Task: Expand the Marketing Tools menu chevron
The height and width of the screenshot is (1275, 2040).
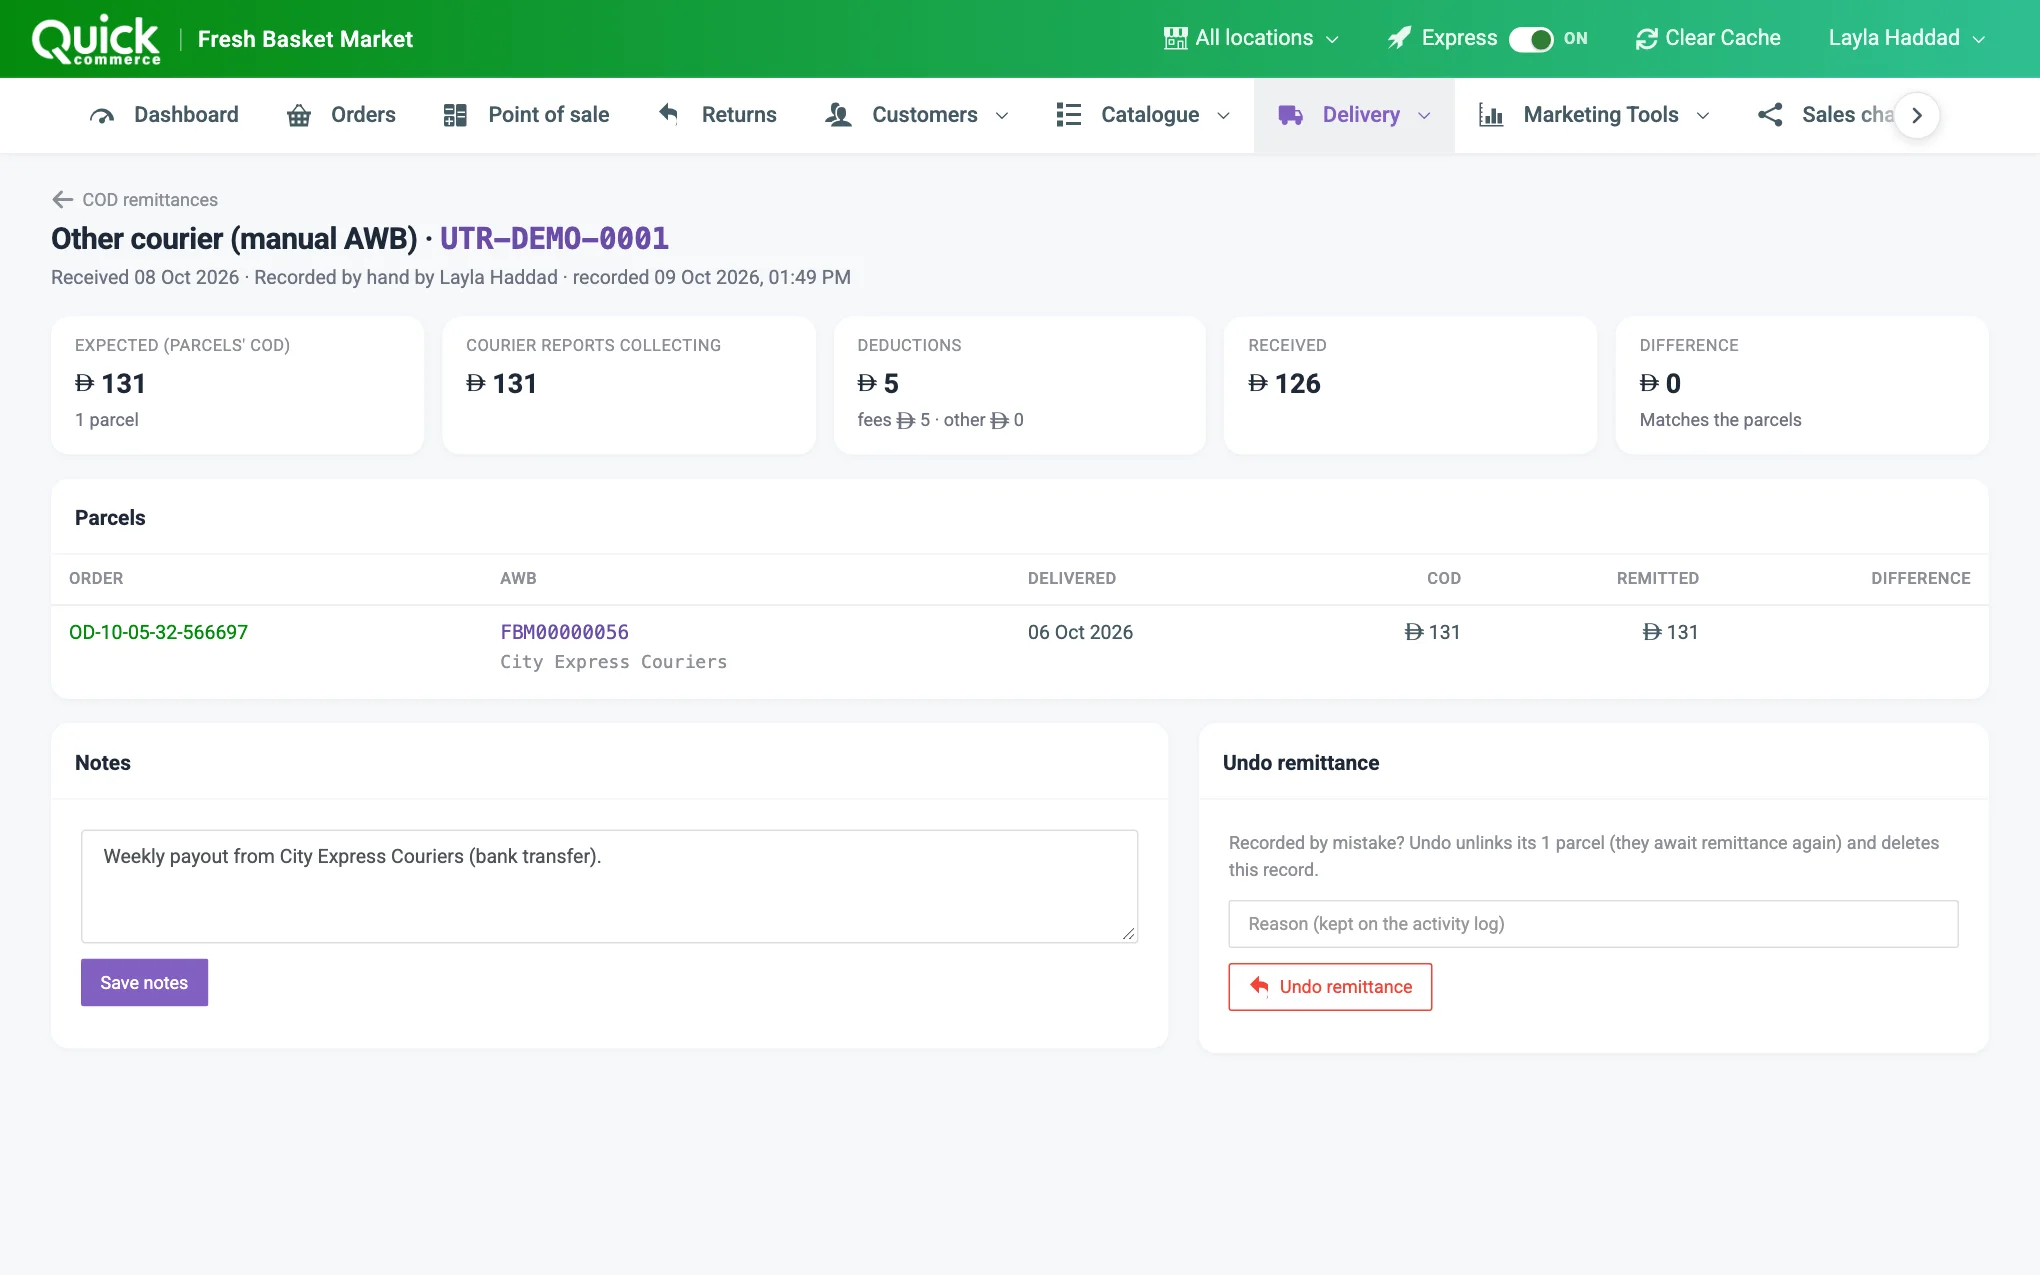Action: coord(1703,116)
